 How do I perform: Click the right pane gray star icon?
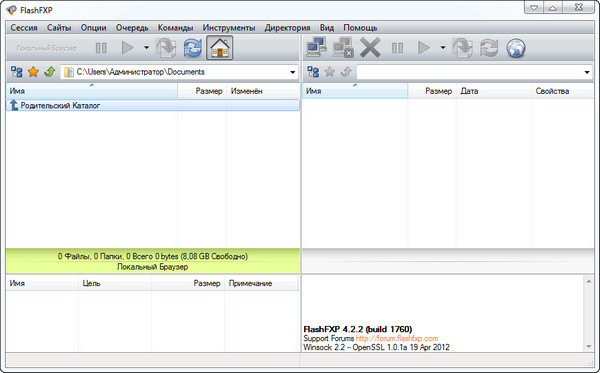[329, 72]
